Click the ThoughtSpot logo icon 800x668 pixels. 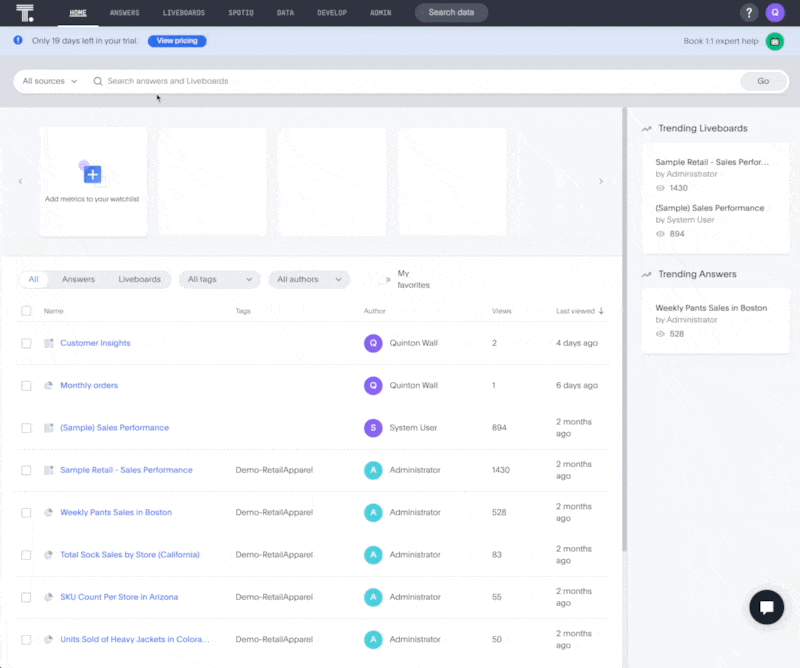click(x=25, y=13)
